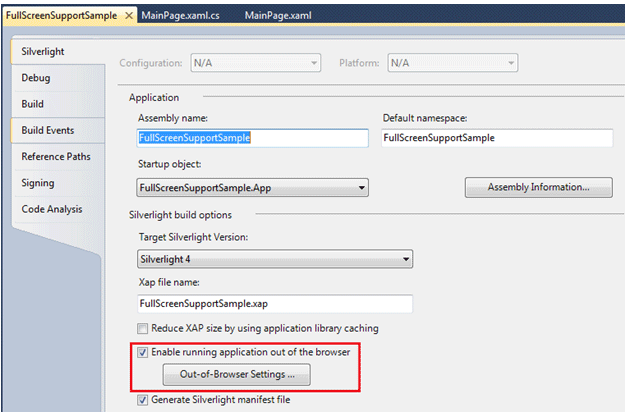Image resolution: width=631 pixels, height=418 pixels.
Task: Select the Build Events tab
Action: point(47,130)
